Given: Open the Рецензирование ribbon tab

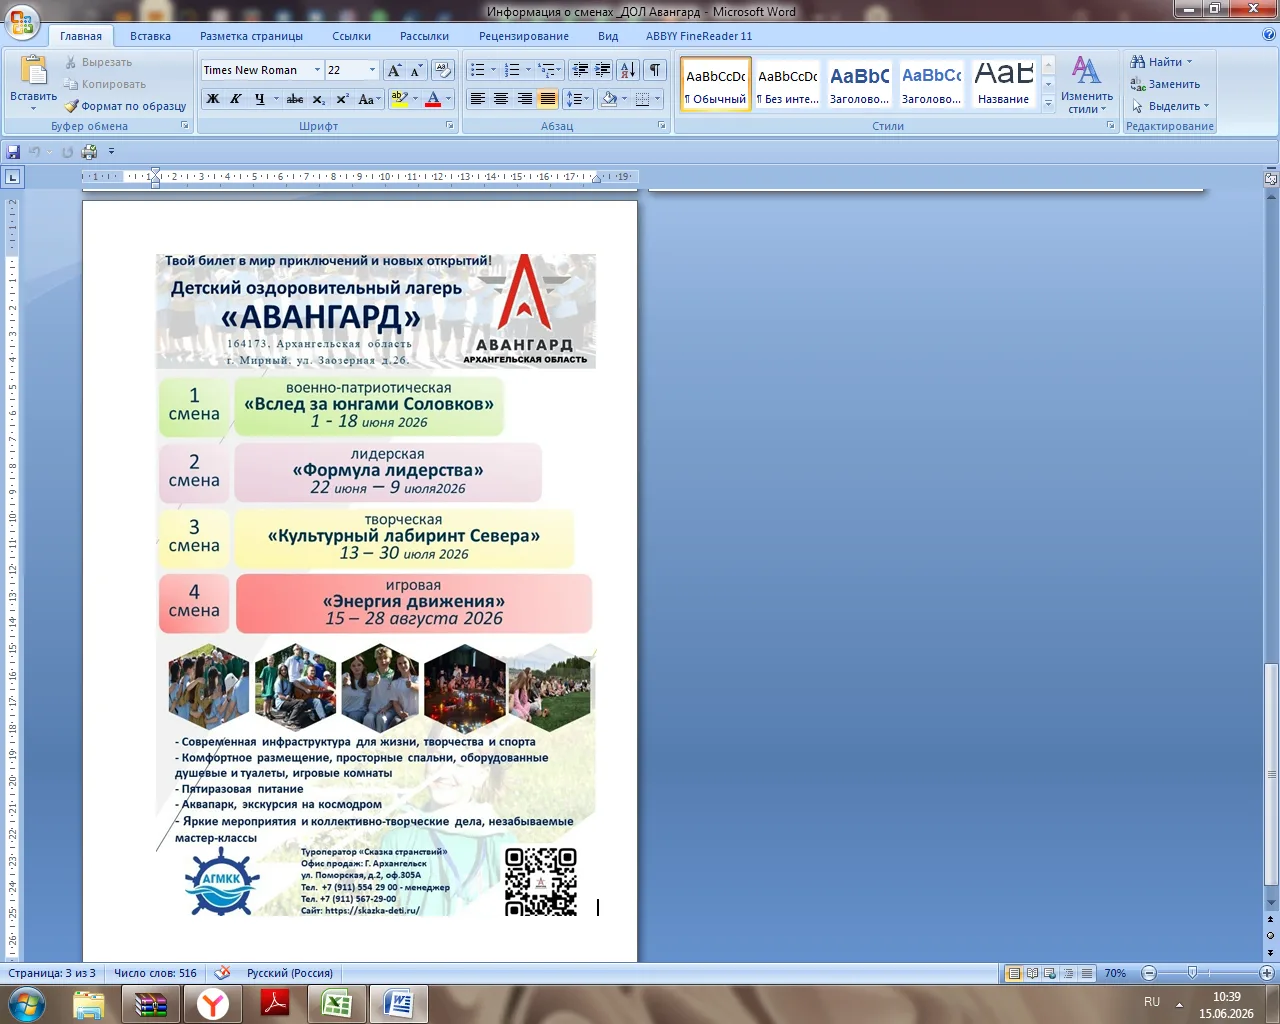Looking at the screenshot, I should (x=524, y=36).
